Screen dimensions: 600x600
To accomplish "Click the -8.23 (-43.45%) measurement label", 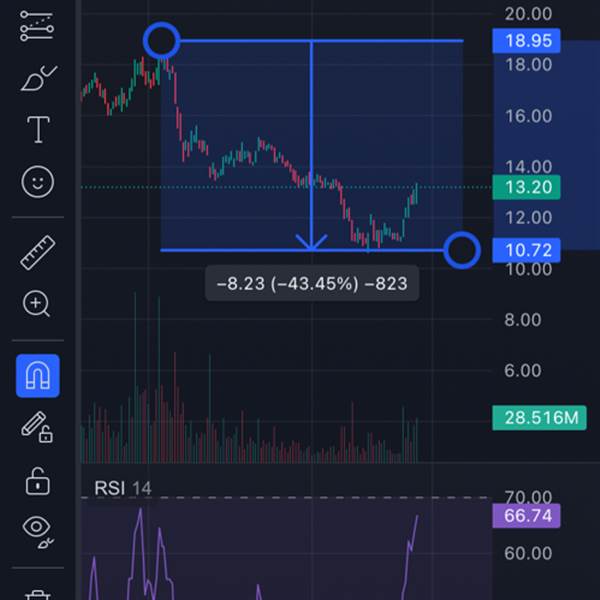I will (312, 284).
